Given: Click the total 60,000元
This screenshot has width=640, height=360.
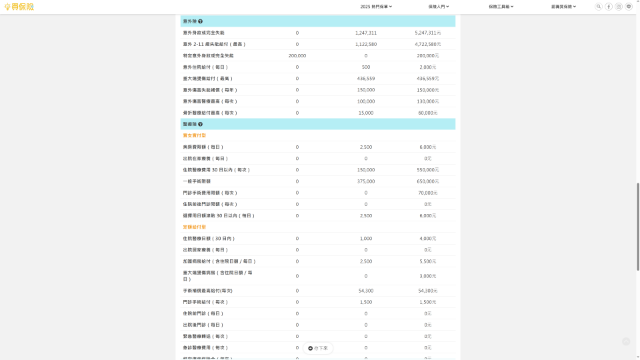Looking at the screenshot, I should [x=428, y=113].
